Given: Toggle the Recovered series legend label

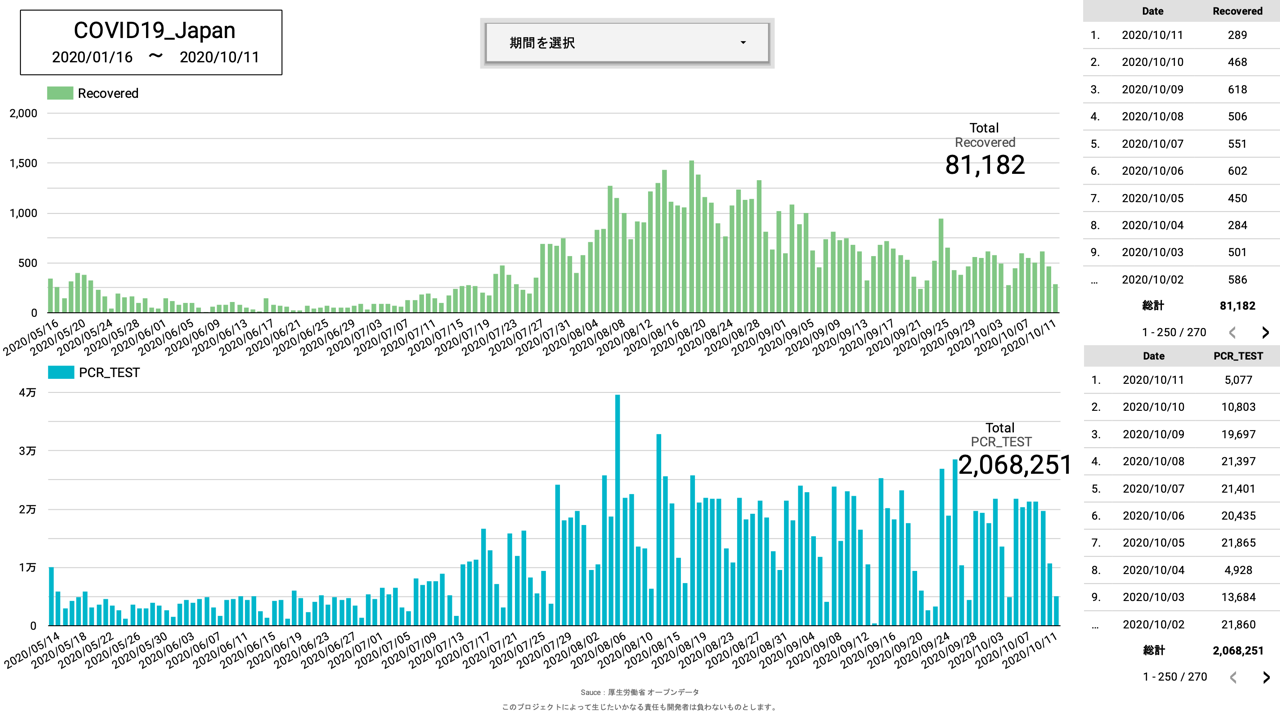Looking at the screenshot, I should coord(108,93).
